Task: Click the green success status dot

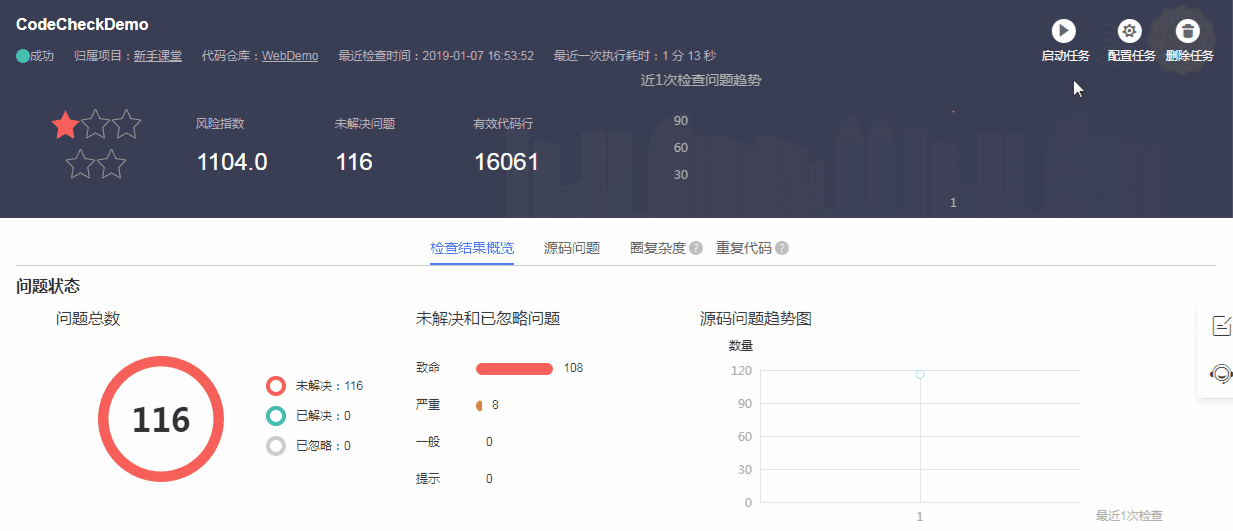Action: pyautogui.click(x=23, y=56)
